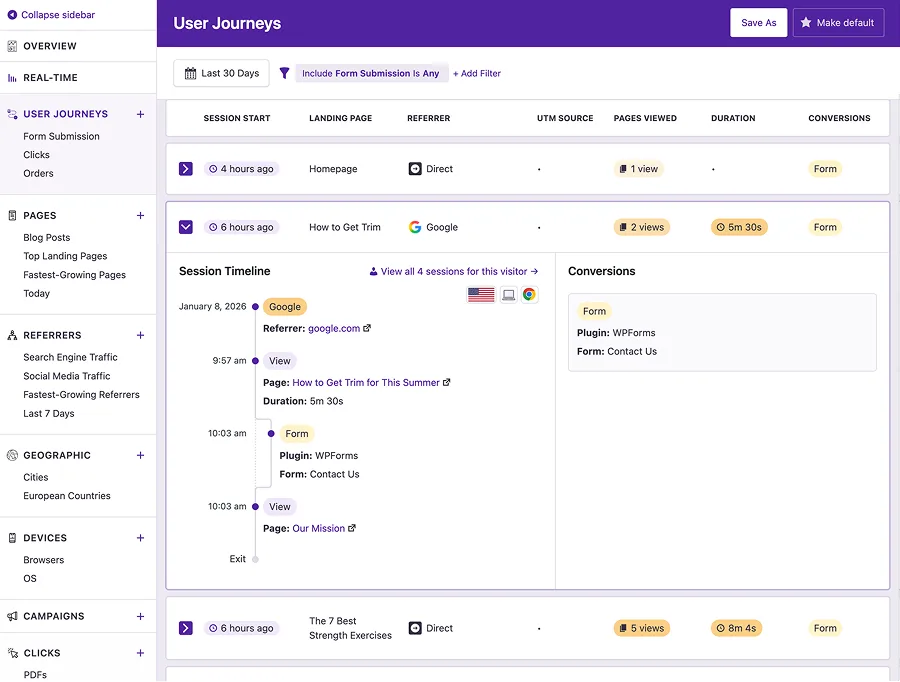
Task: Click the United States flag icon
Action: point(481,295)
